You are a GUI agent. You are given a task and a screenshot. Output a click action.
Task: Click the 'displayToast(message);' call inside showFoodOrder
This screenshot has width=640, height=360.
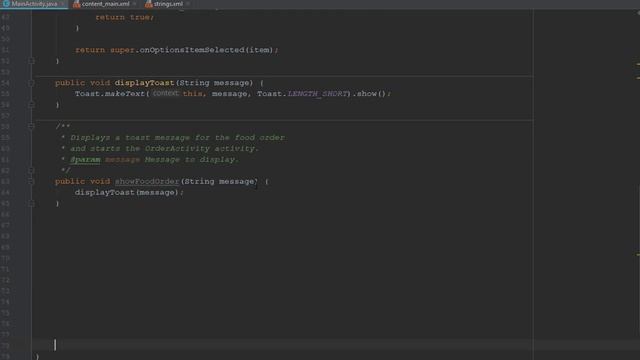tap(129, 192)
